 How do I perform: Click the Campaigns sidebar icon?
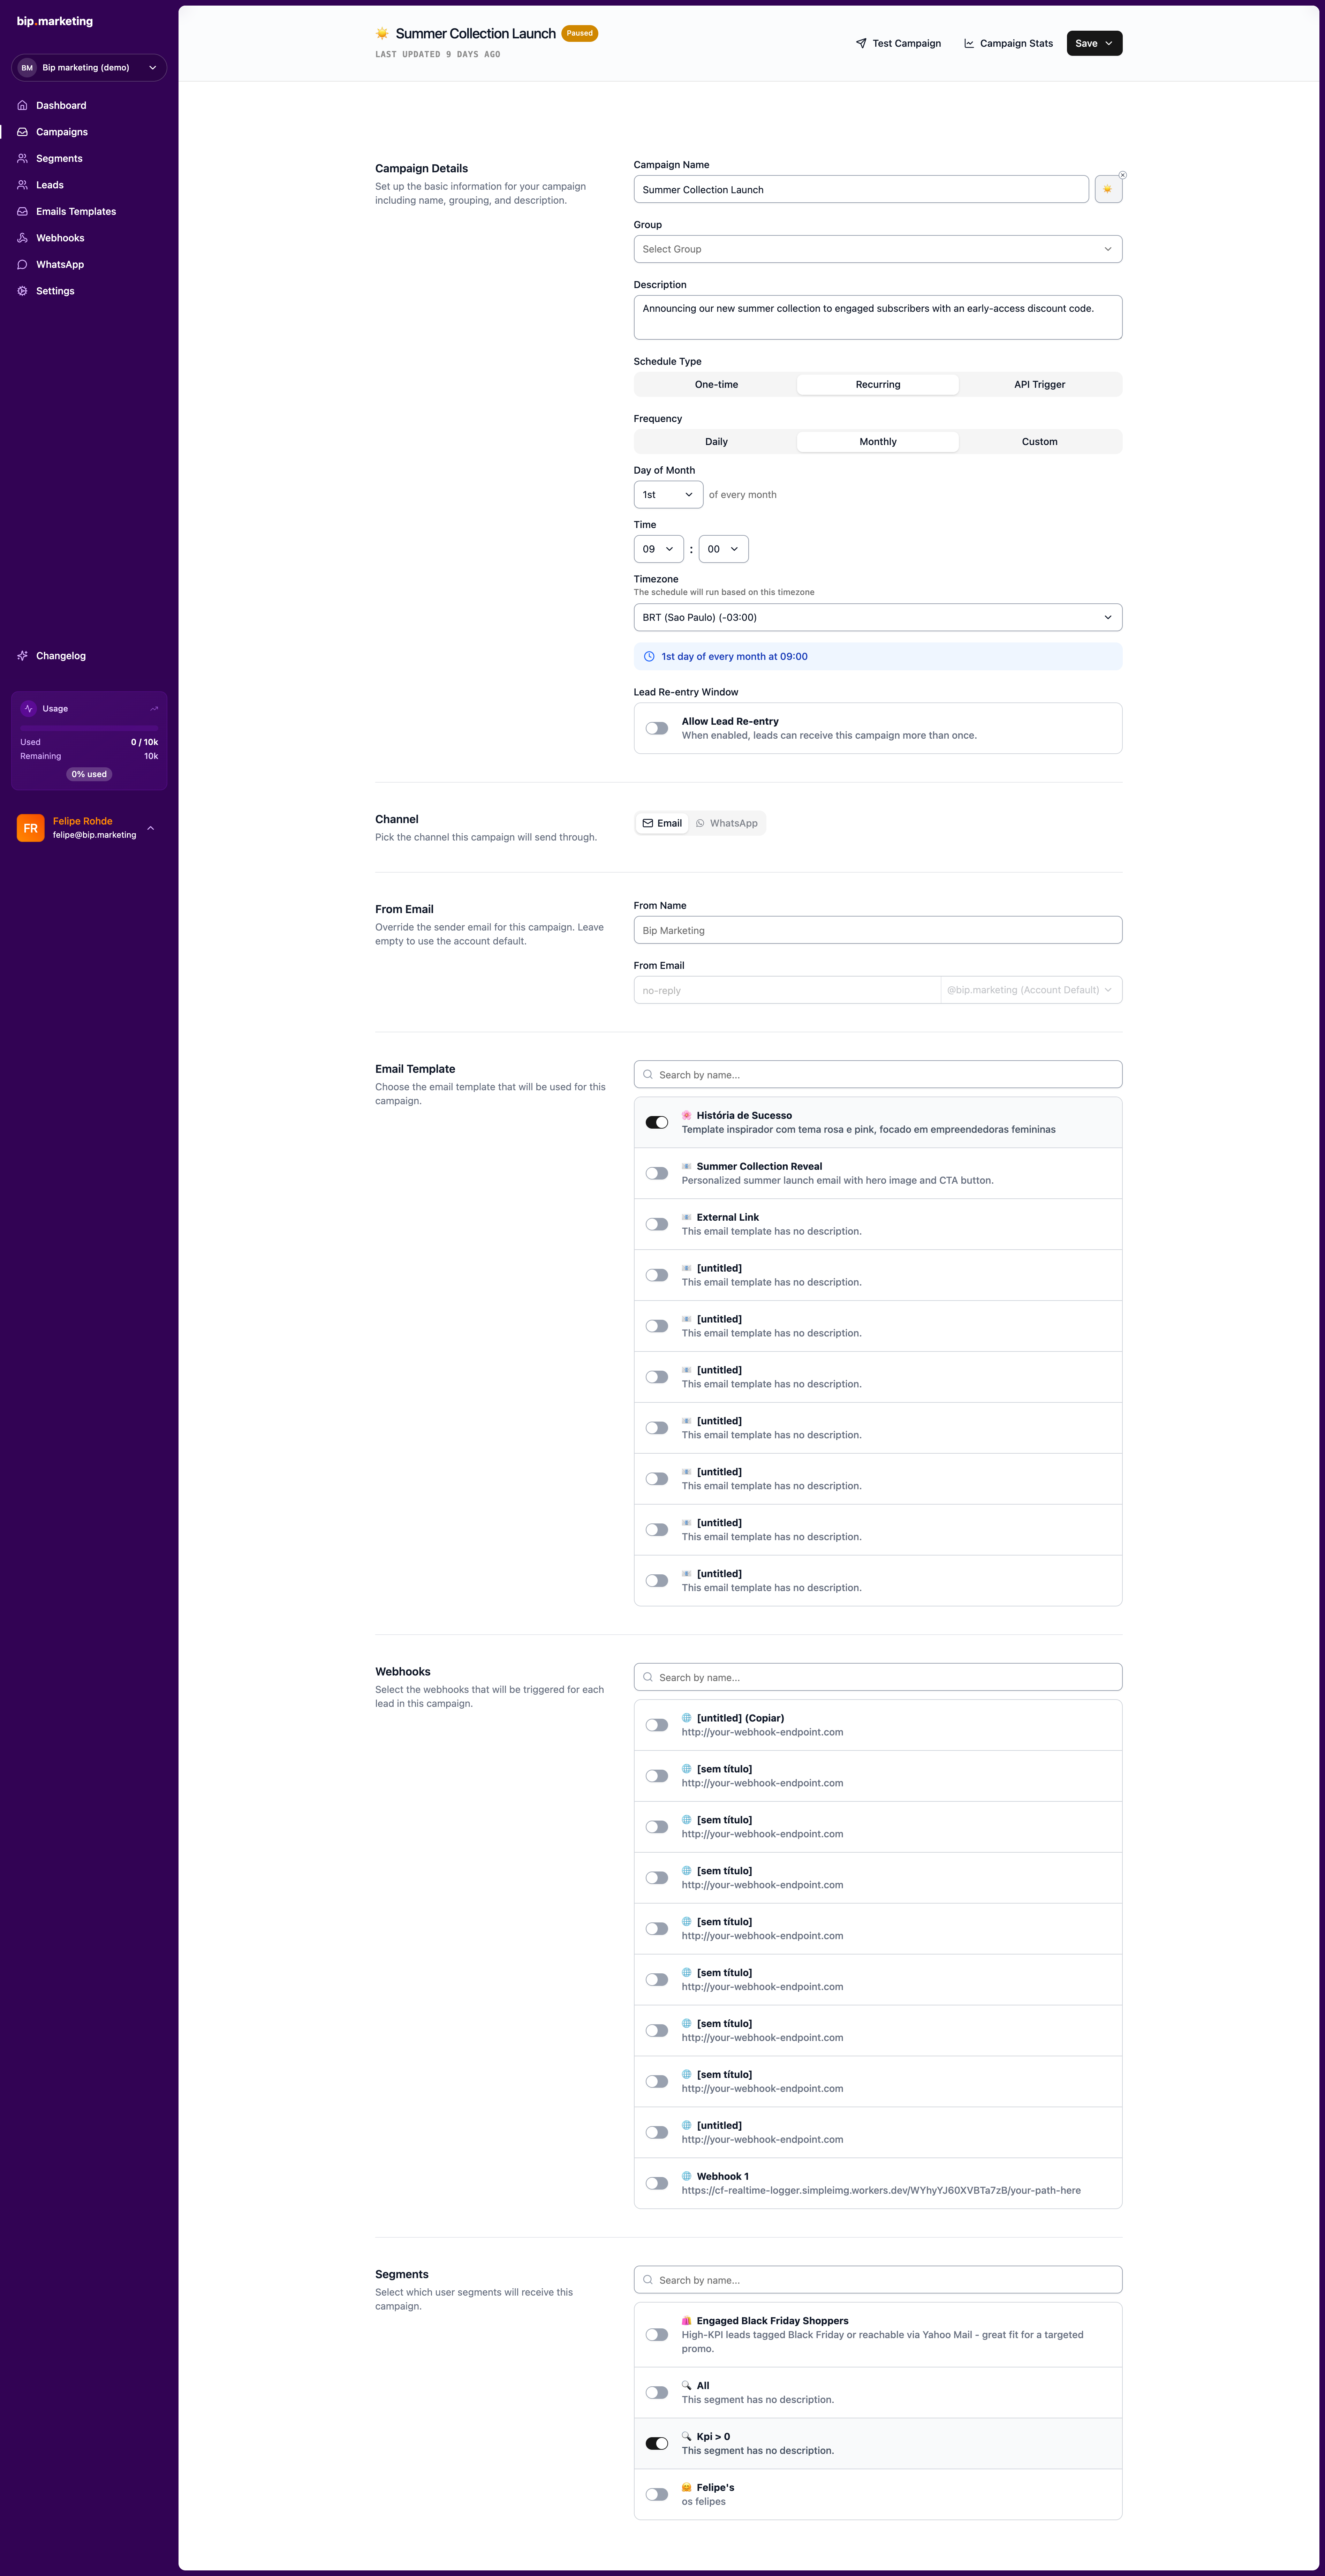tap(22, 132)
